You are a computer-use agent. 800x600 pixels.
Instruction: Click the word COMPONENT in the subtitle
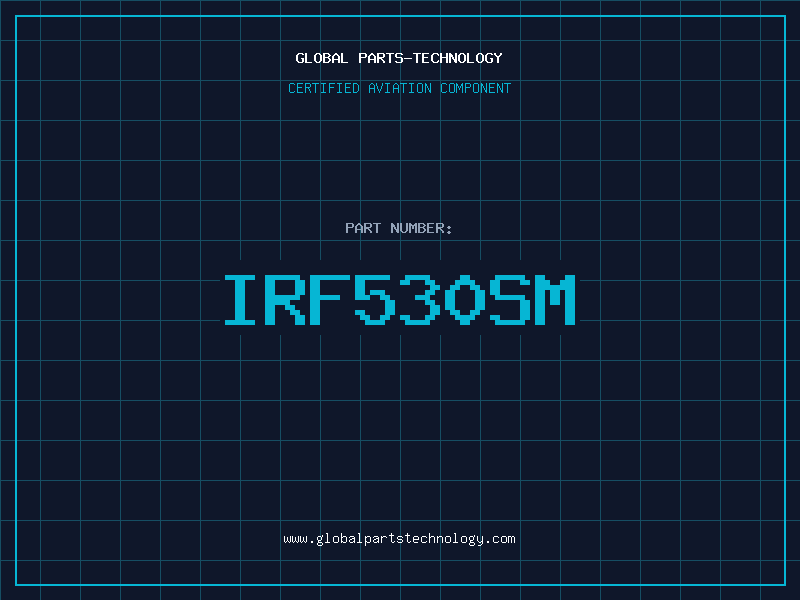[x=475, y=88]
